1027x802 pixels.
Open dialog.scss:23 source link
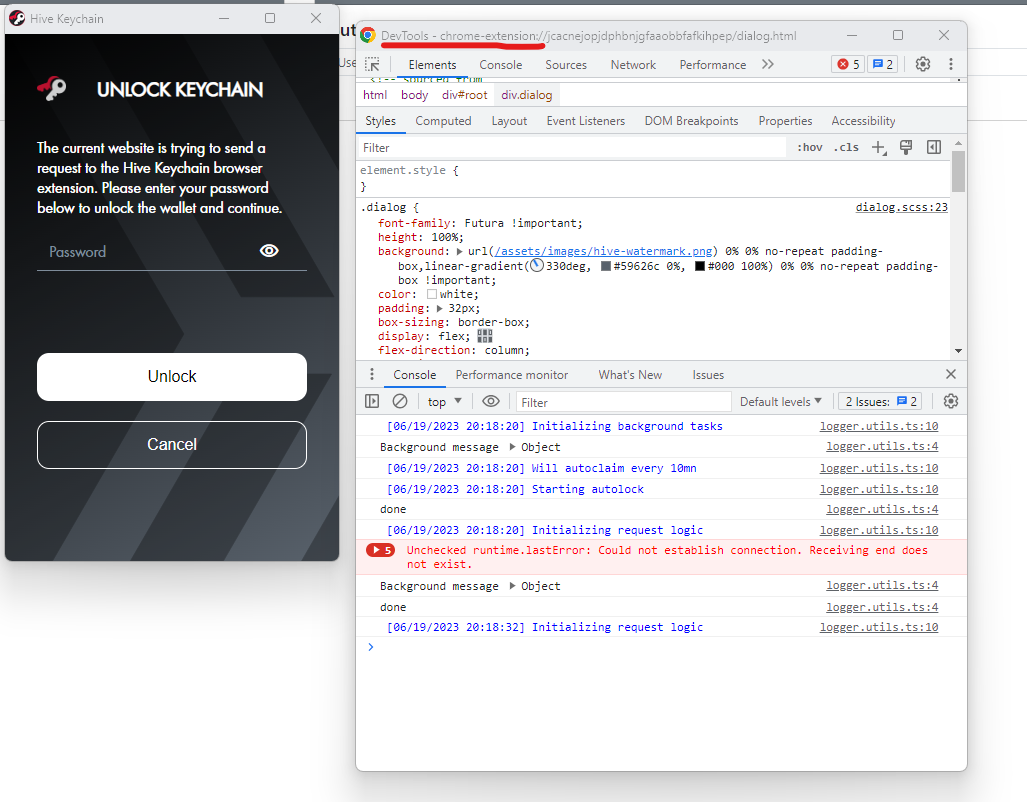901,207
